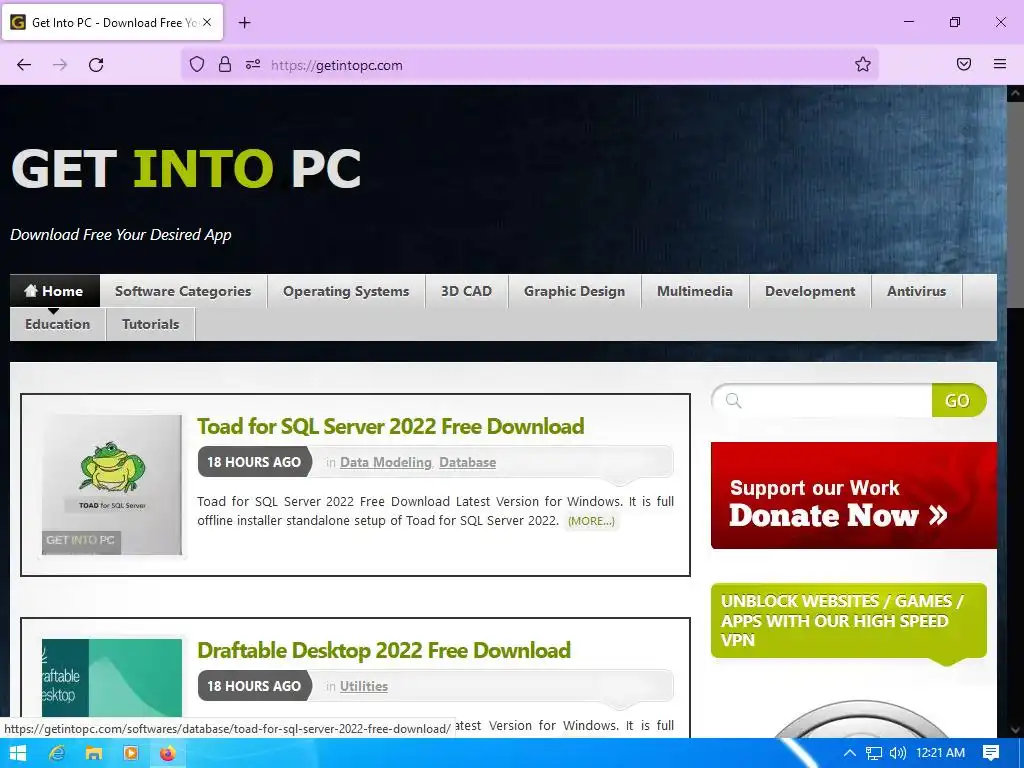Click the Donate Now banner
Viewport: 1024px width, 768px height.
point(854,496)
